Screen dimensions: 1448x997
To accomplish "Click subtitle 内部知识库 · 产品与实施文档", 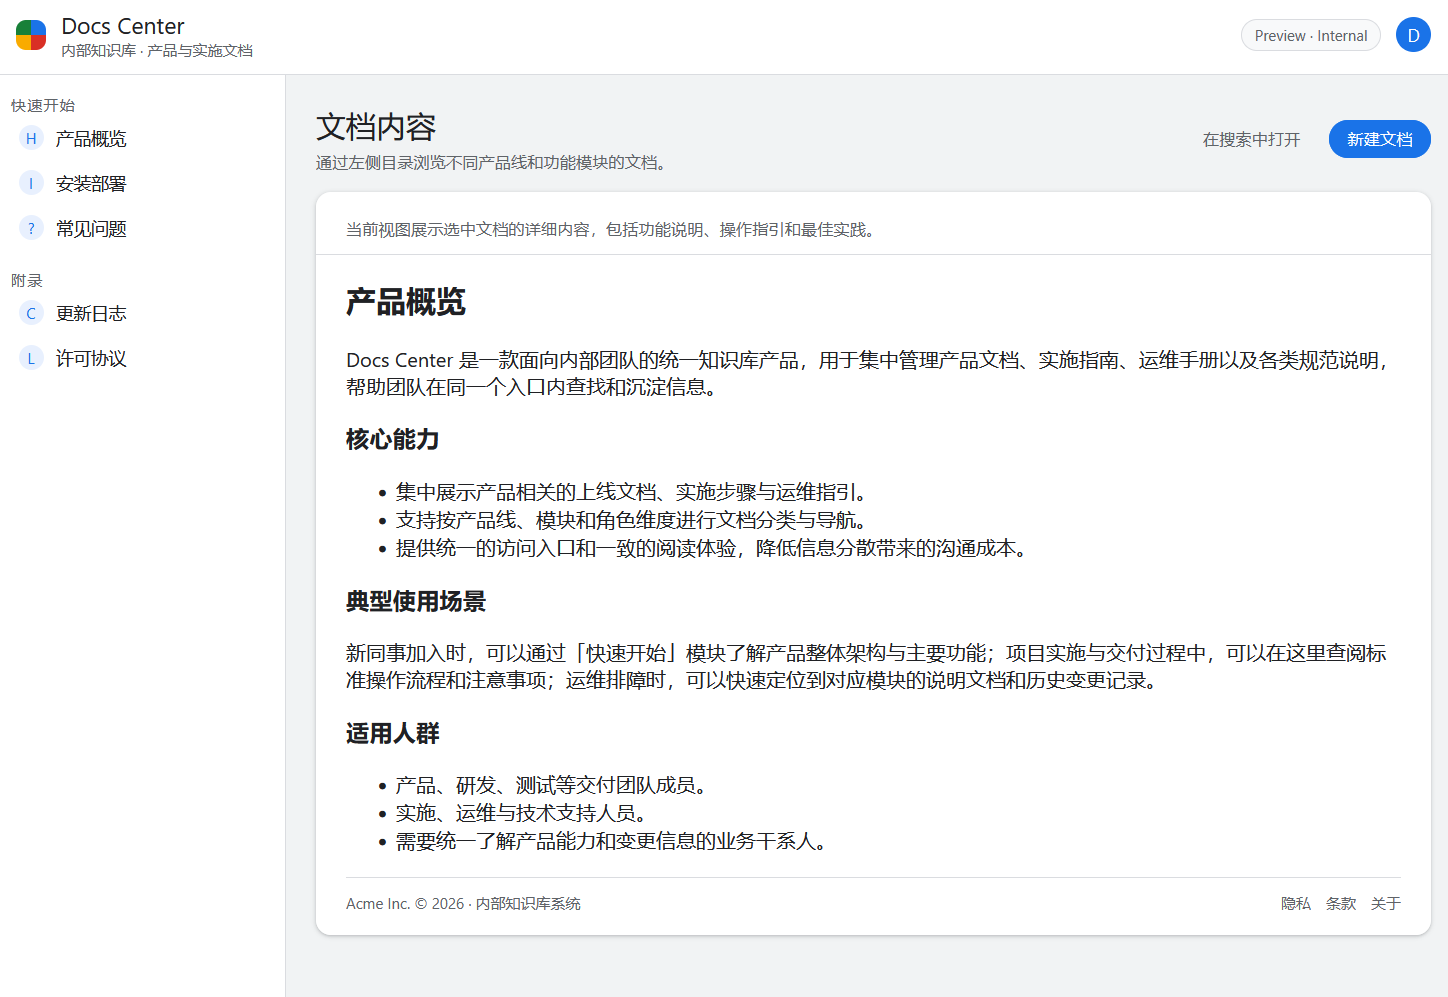I will [x=157, y=51].
